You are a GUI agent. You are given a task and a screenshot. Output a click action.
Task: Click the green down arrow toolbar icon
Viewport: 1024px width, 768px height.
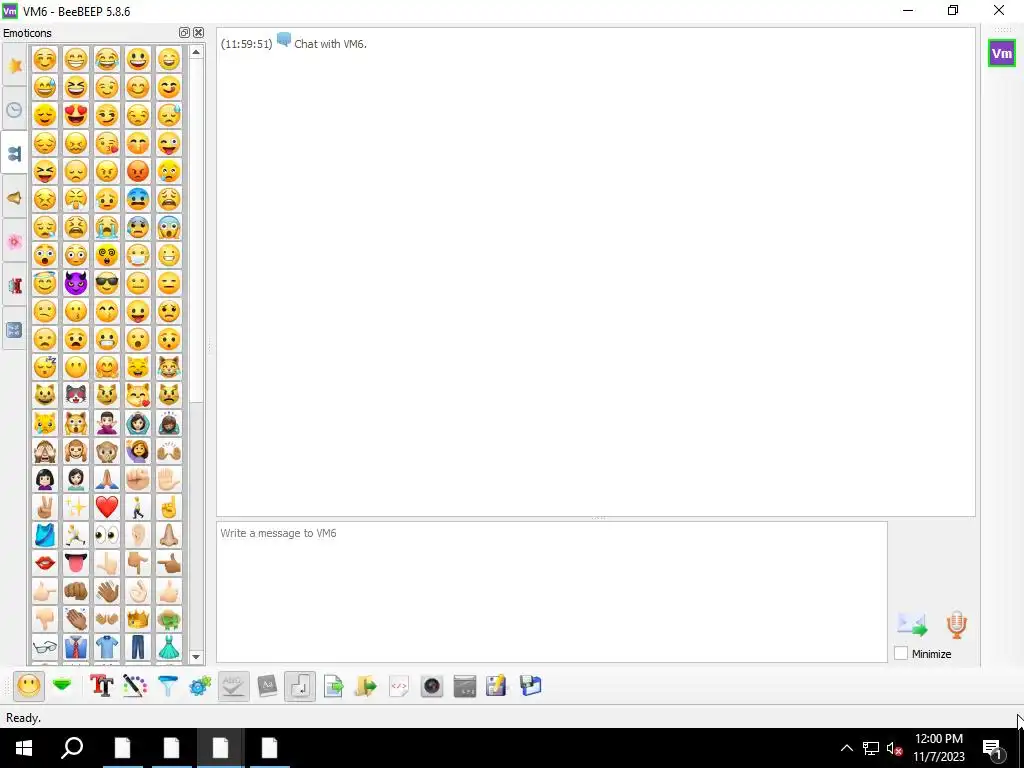(x=62, y=686)
